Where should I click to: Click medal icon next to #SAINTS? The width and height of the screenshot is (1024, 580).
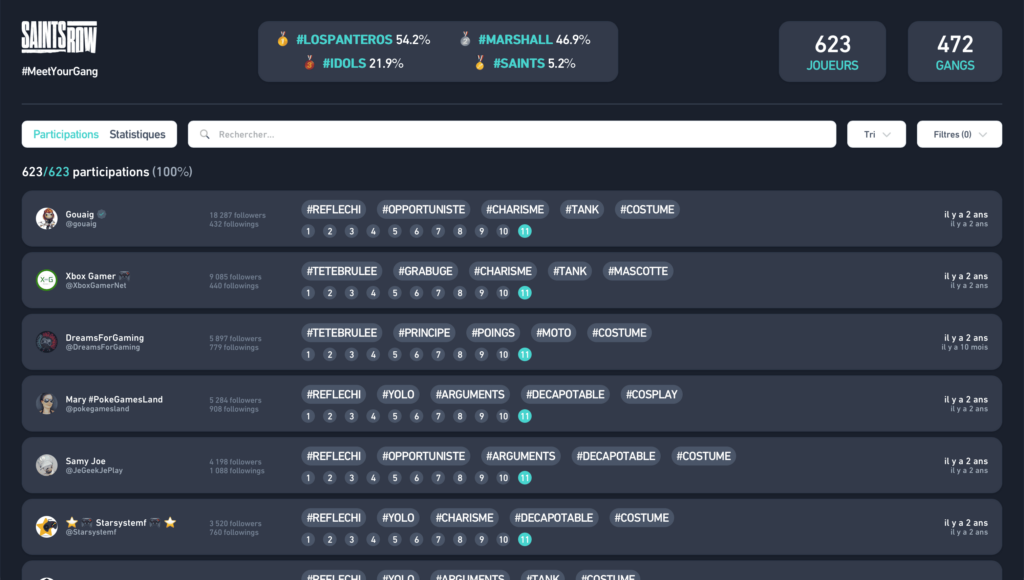click(x=480, y=63)
